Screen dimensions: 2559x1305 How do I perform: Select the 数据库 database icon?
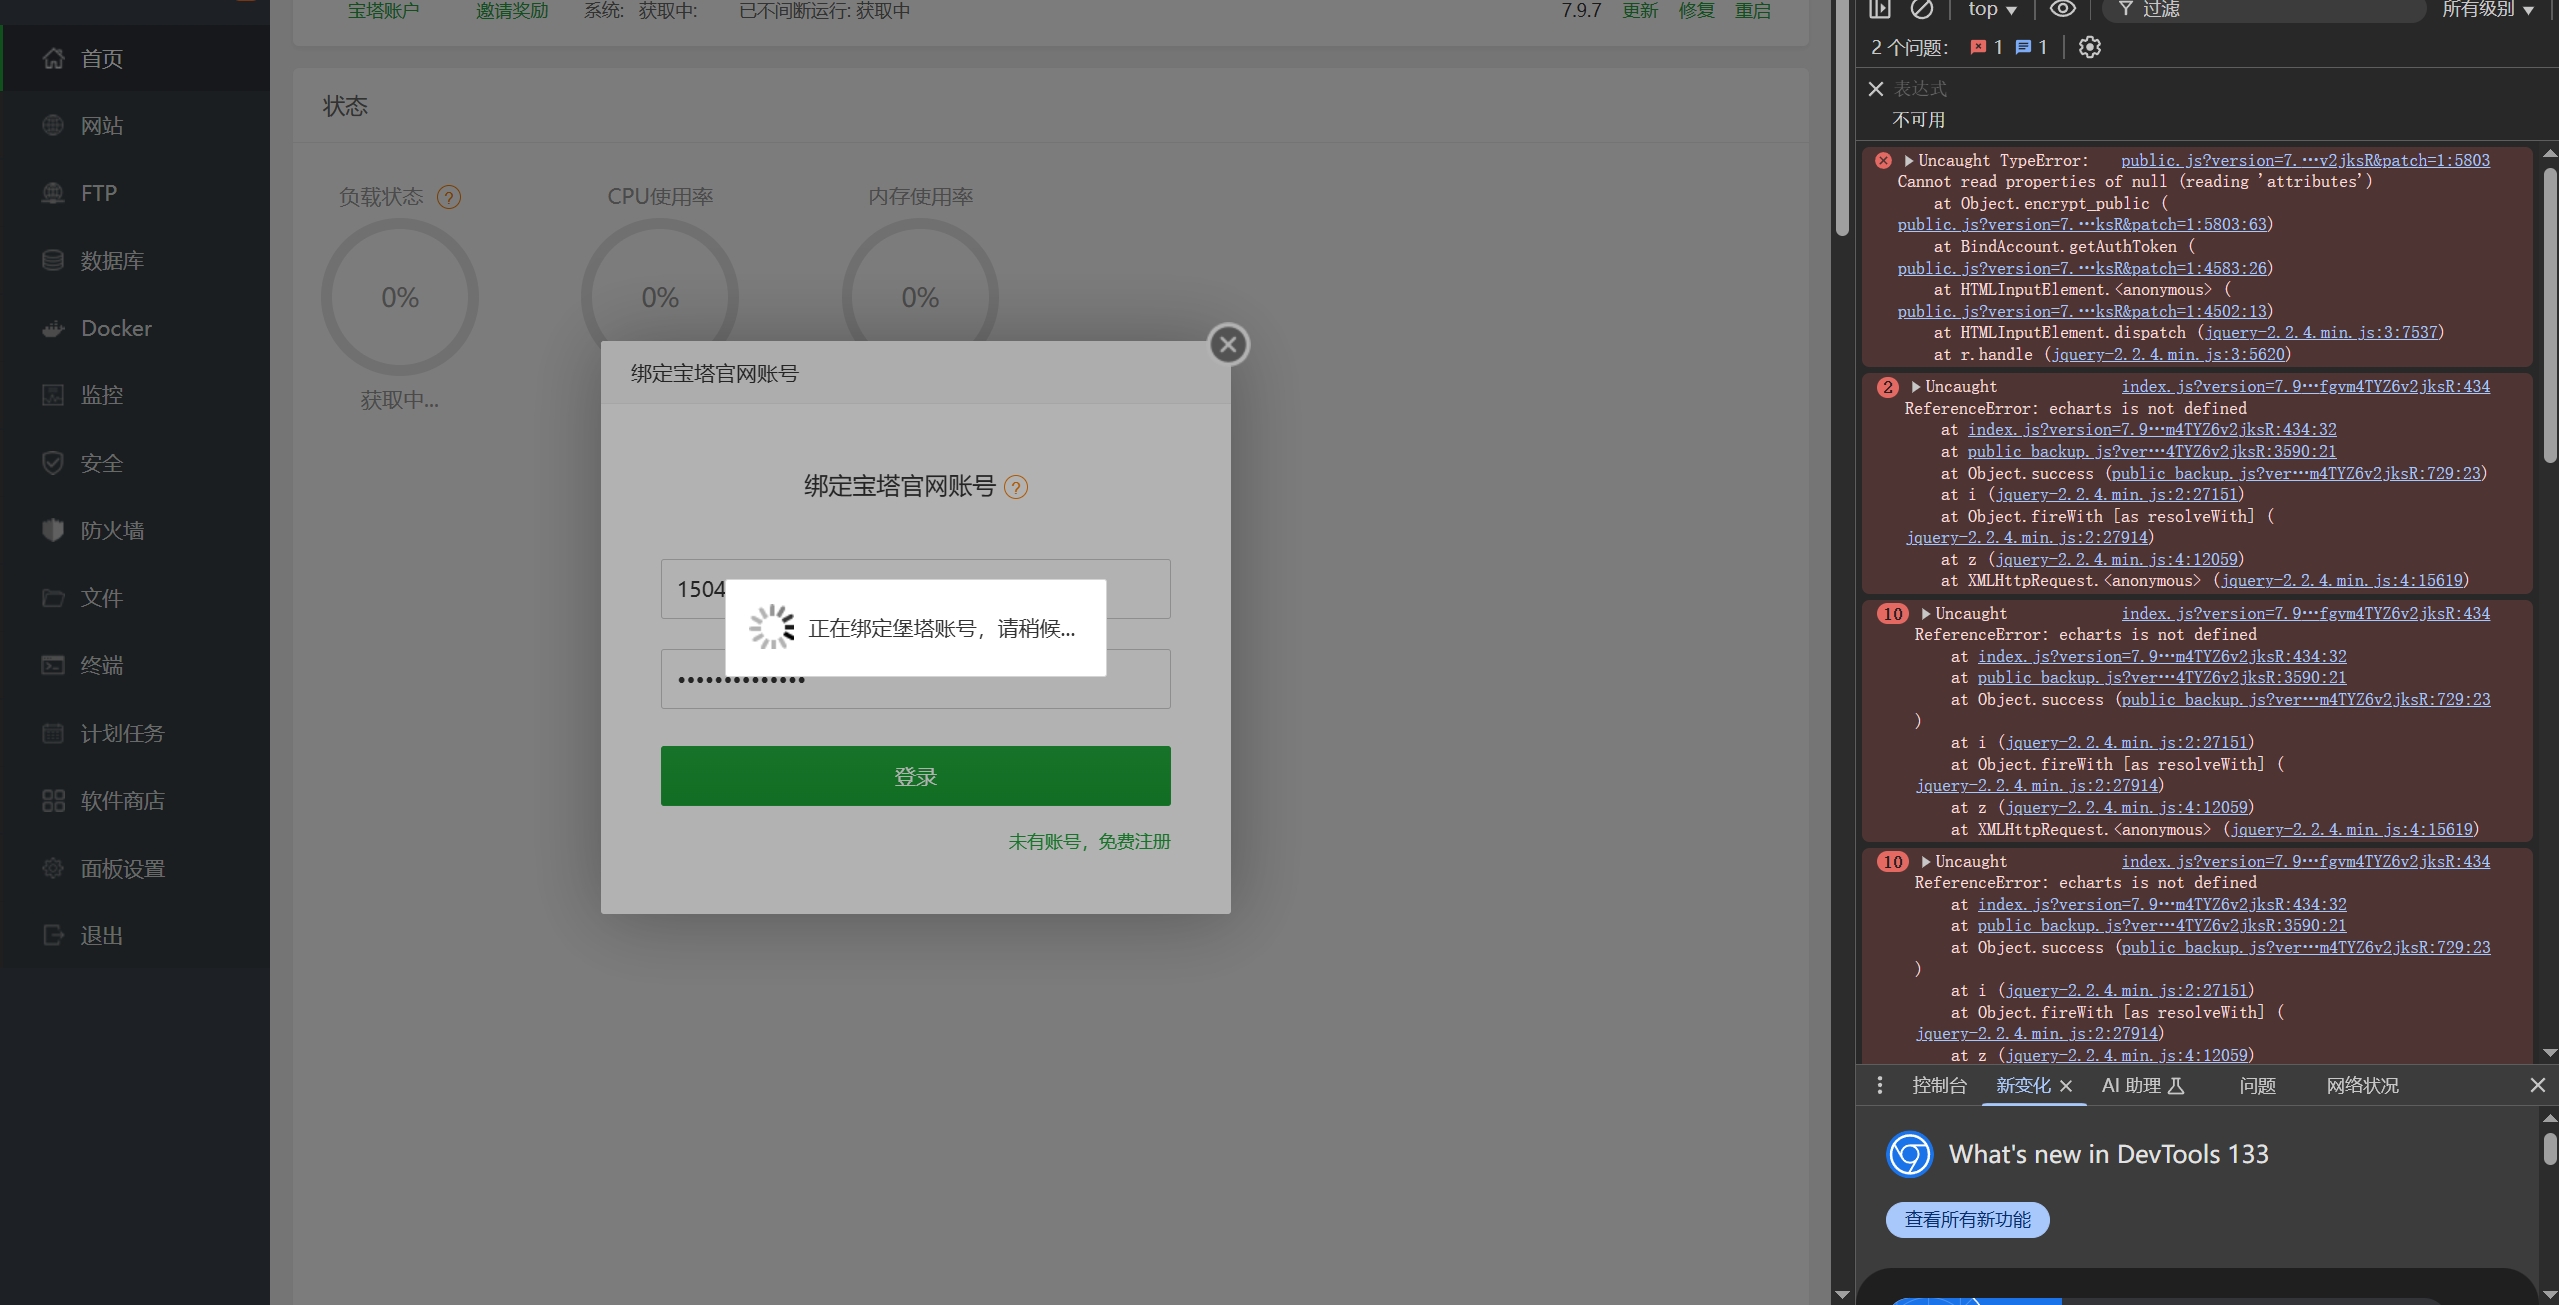[53, 260]
